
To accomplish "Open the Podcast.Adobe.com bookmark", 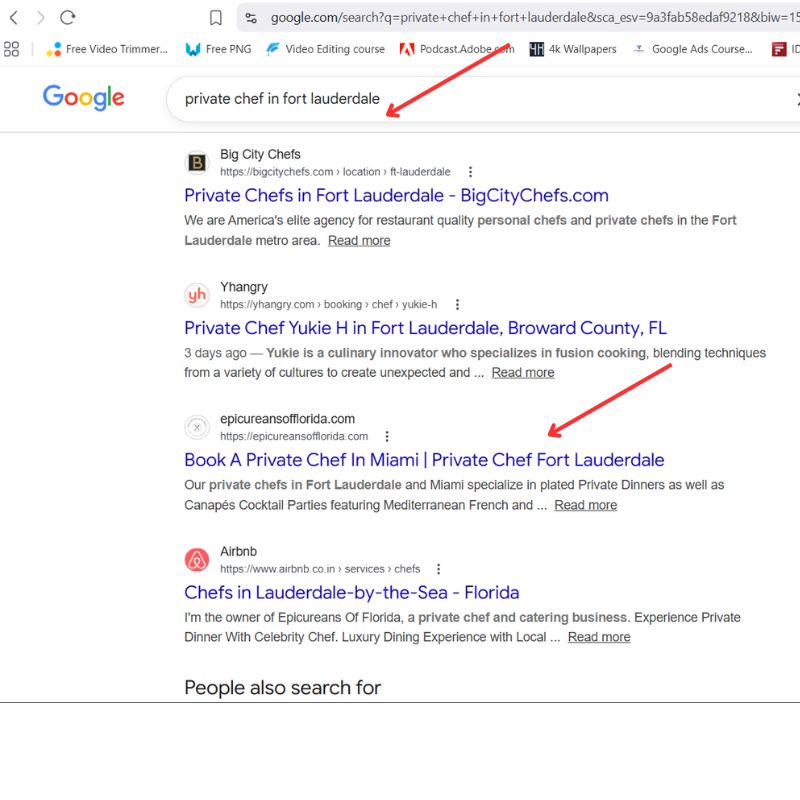I will click(x=457, y=49).
